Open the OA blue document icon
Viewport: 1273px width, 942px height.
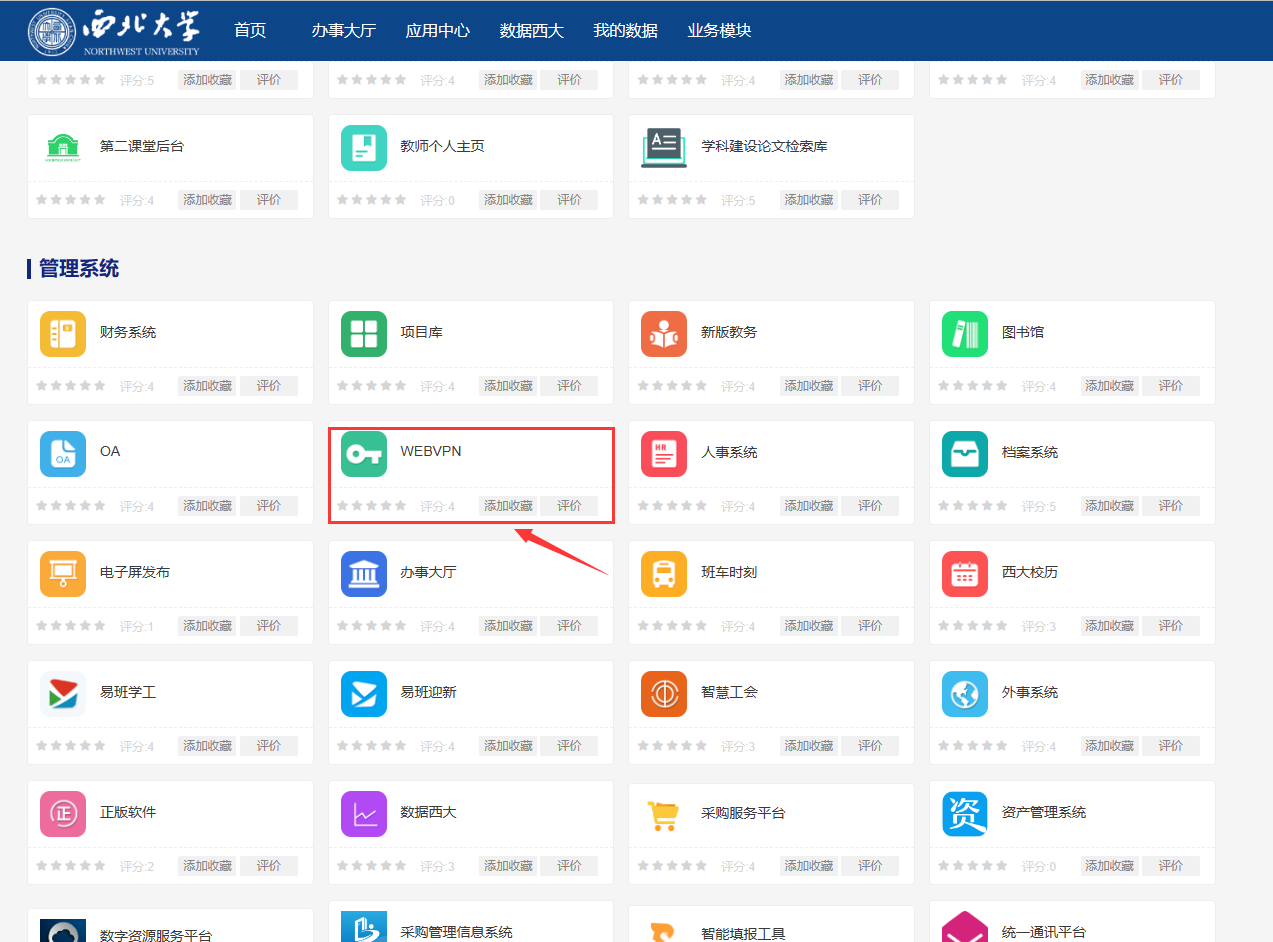point(63,454)
